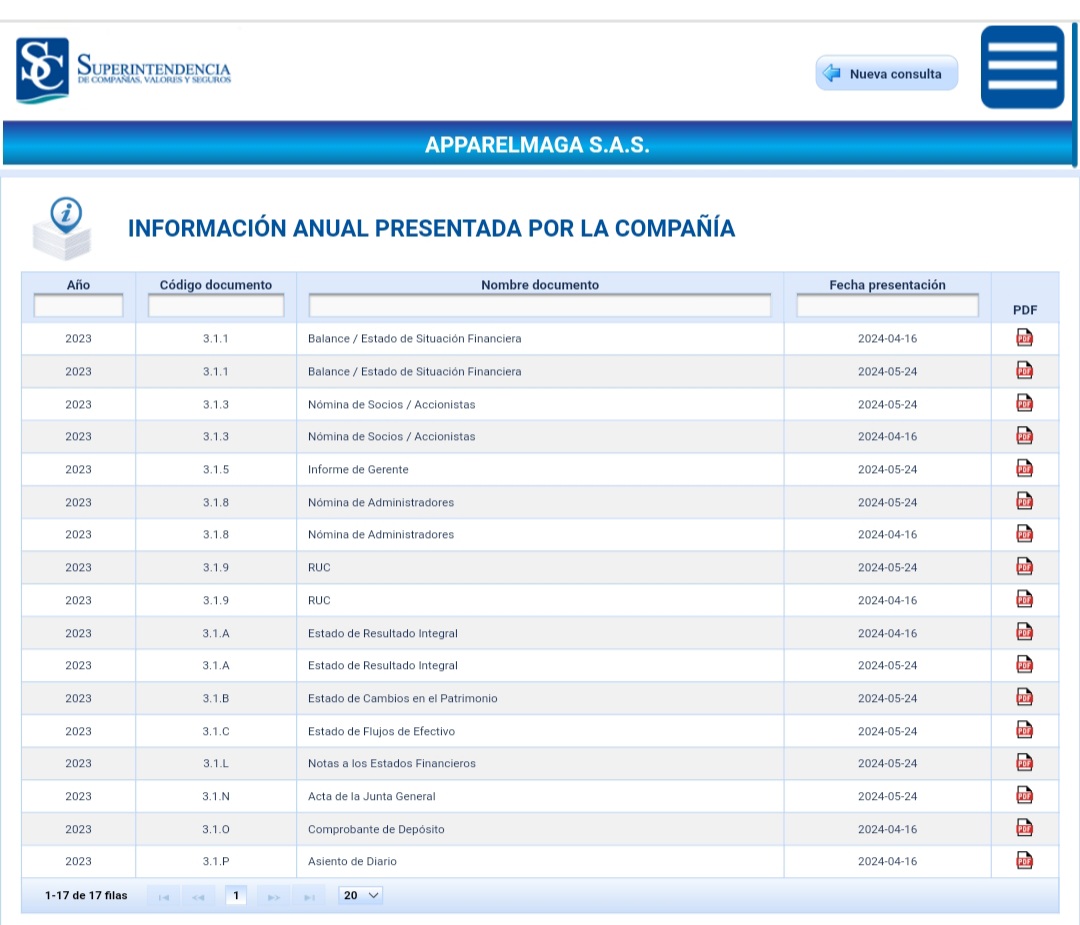Sort by the Año column header

79,284
